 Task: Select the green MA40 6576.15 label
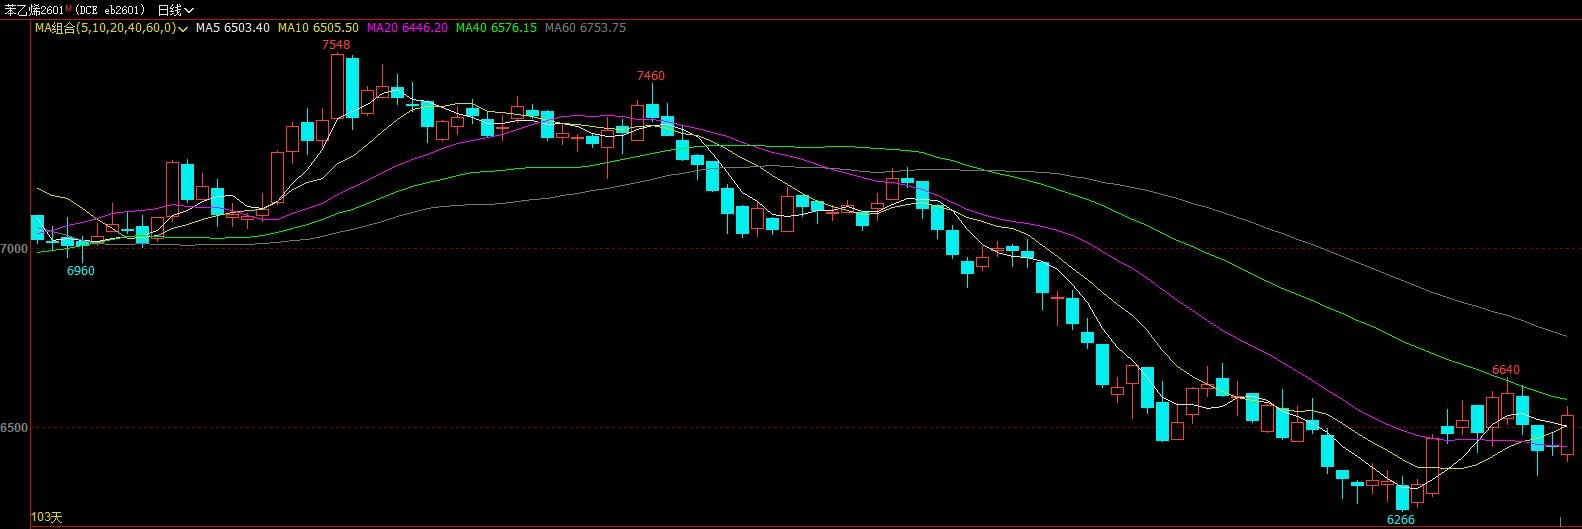point(495,28)
